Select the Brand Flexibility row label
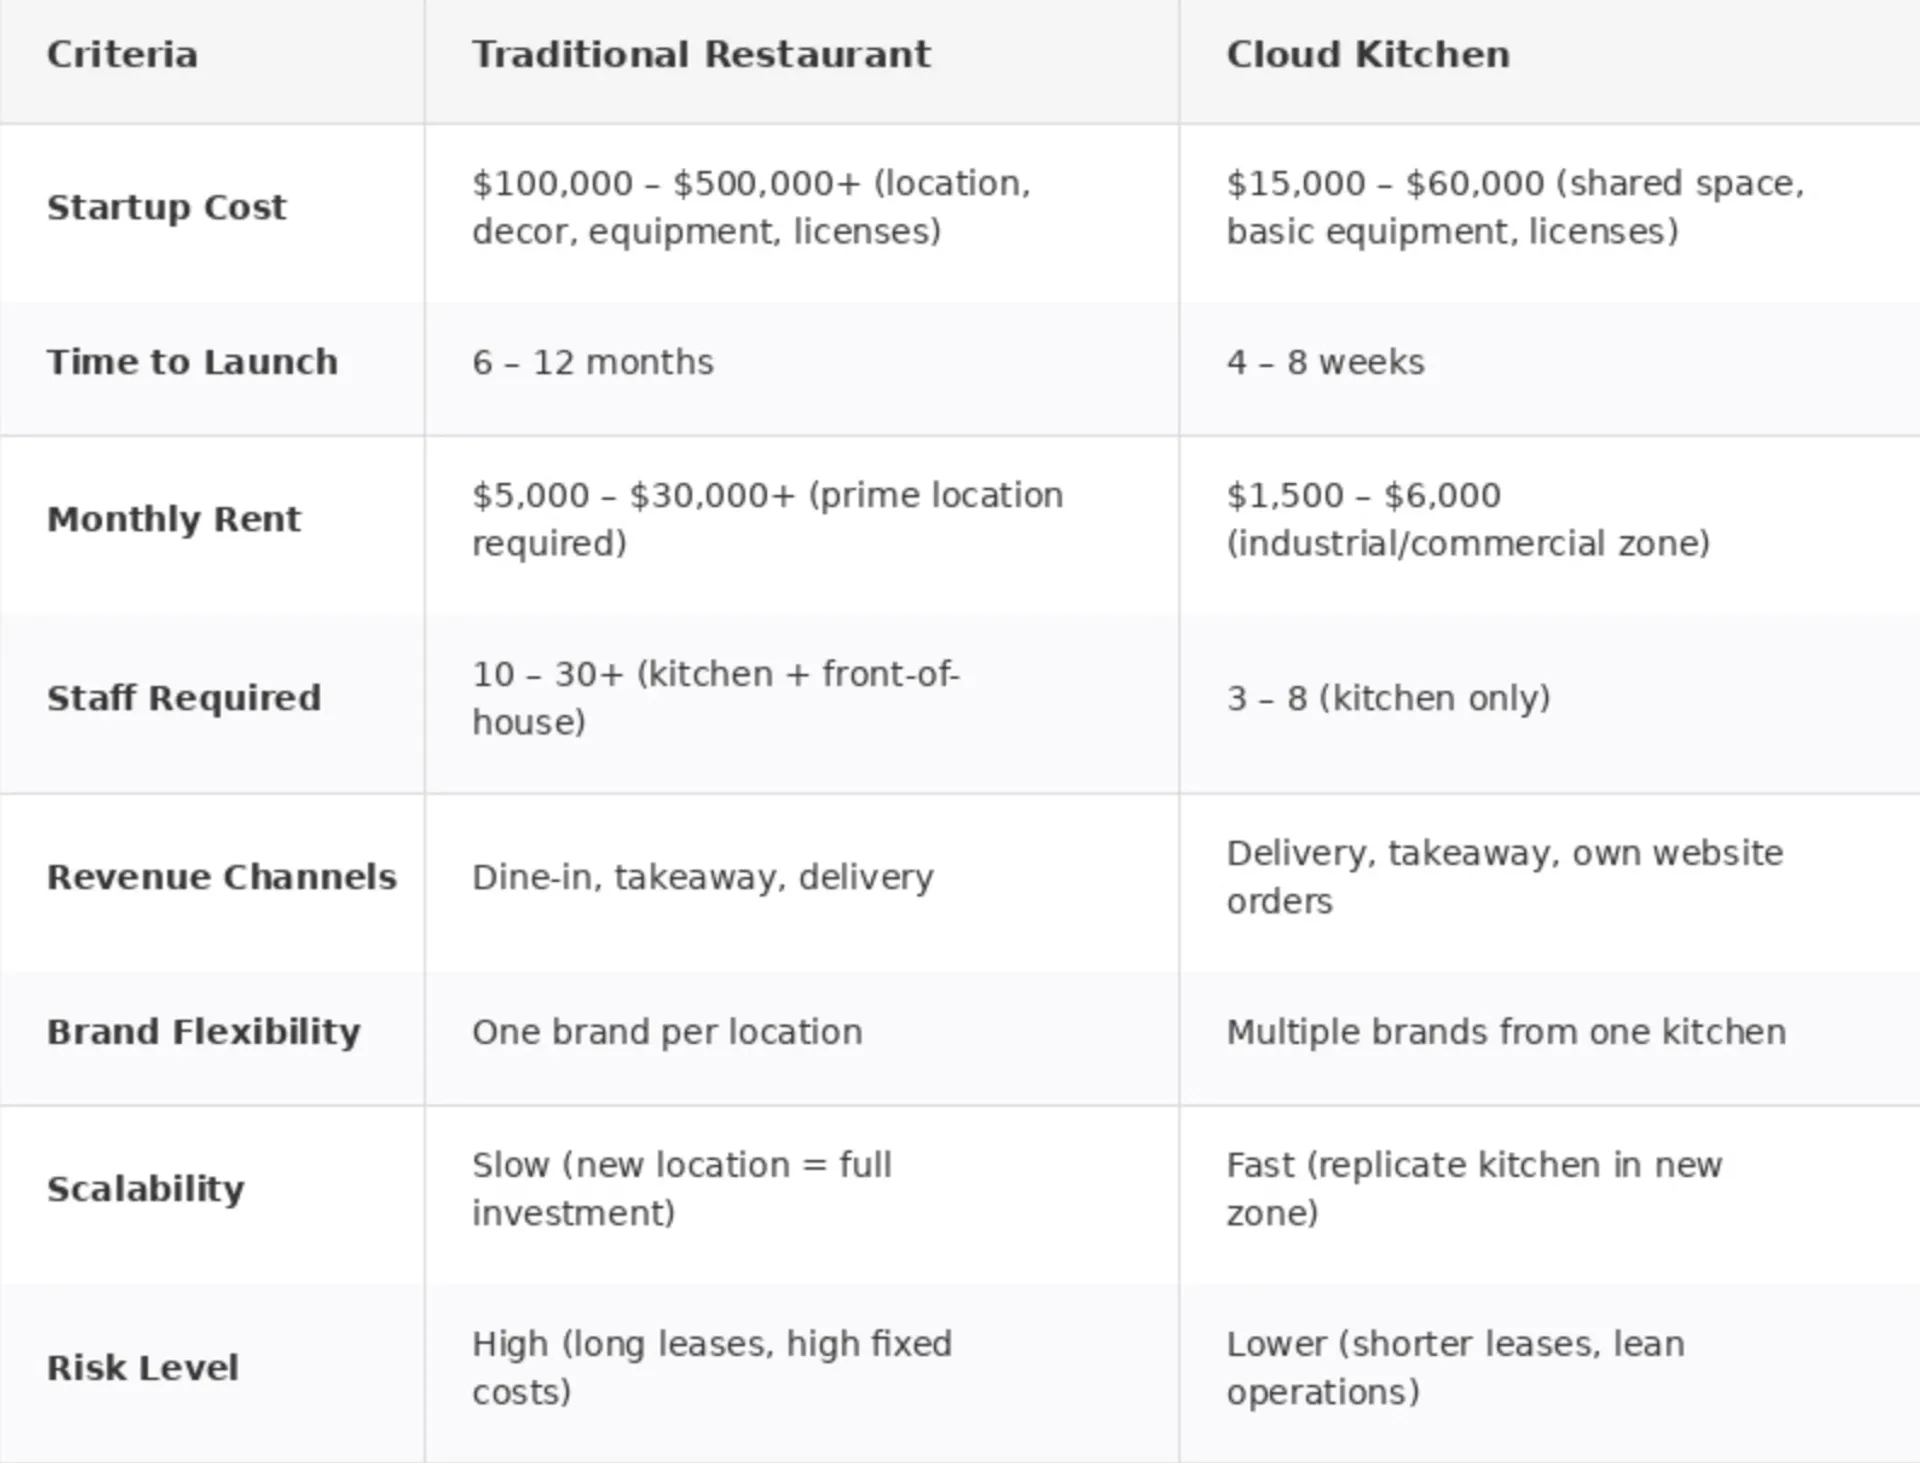Screen dimensions: 1920x1463 coord(203,1032)
